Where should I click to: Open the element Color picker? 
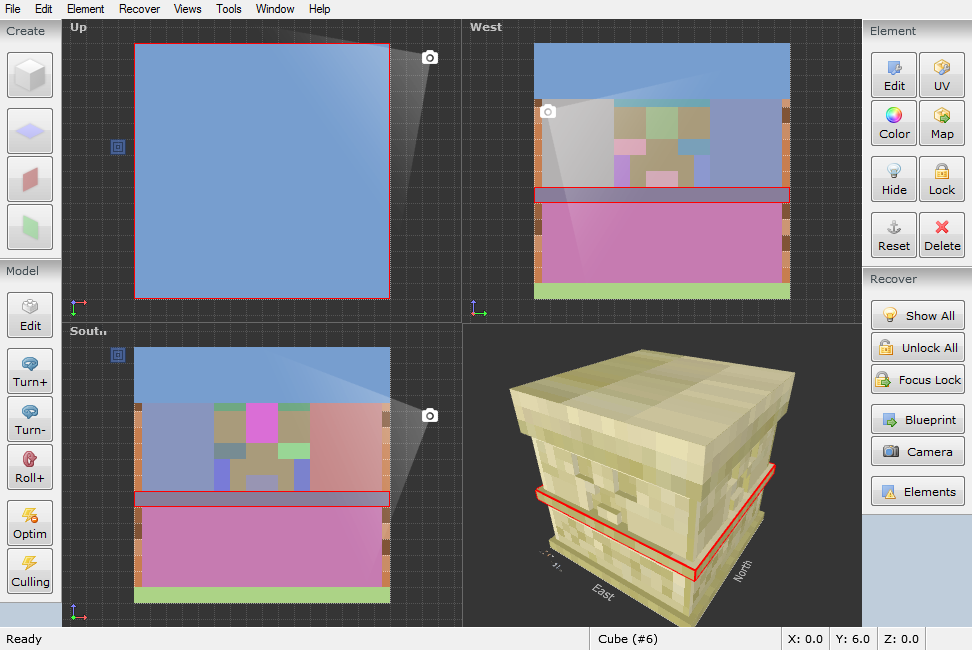[x=894, y=123]
